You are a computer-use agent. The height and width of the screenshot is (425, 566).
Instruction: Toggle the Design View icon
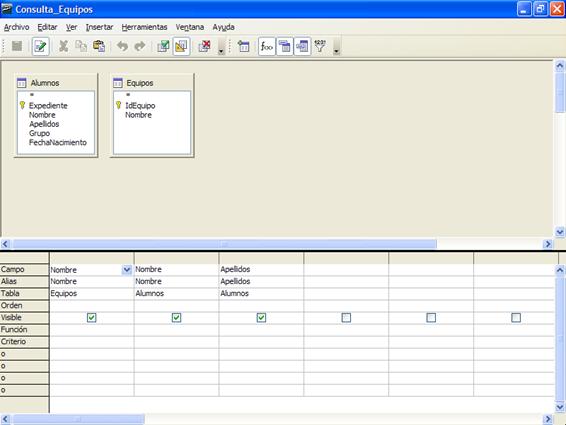(181, 46)
